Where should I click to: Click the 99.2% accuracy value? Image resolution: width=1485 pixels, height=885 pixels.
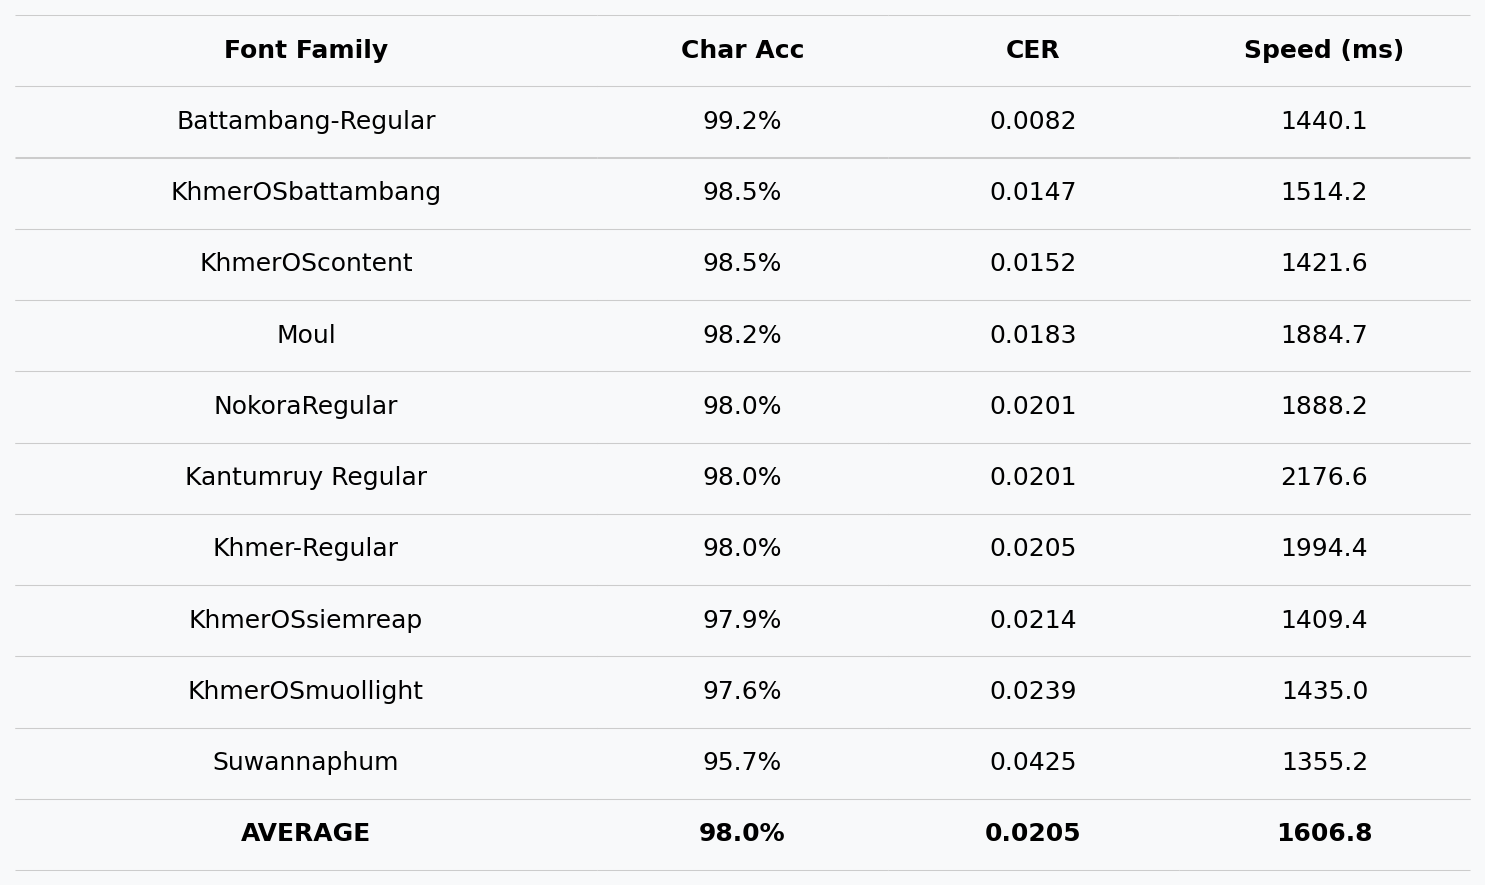(x=742, y=122)
